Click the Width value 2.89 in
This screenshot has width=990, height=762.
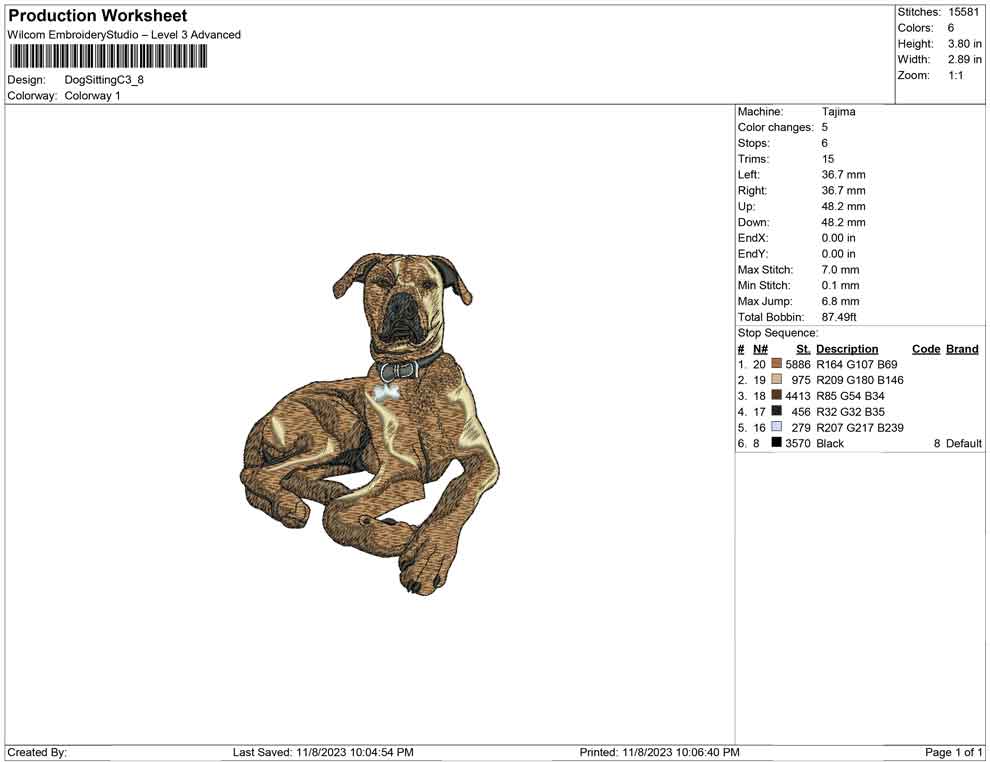(965, 59)
